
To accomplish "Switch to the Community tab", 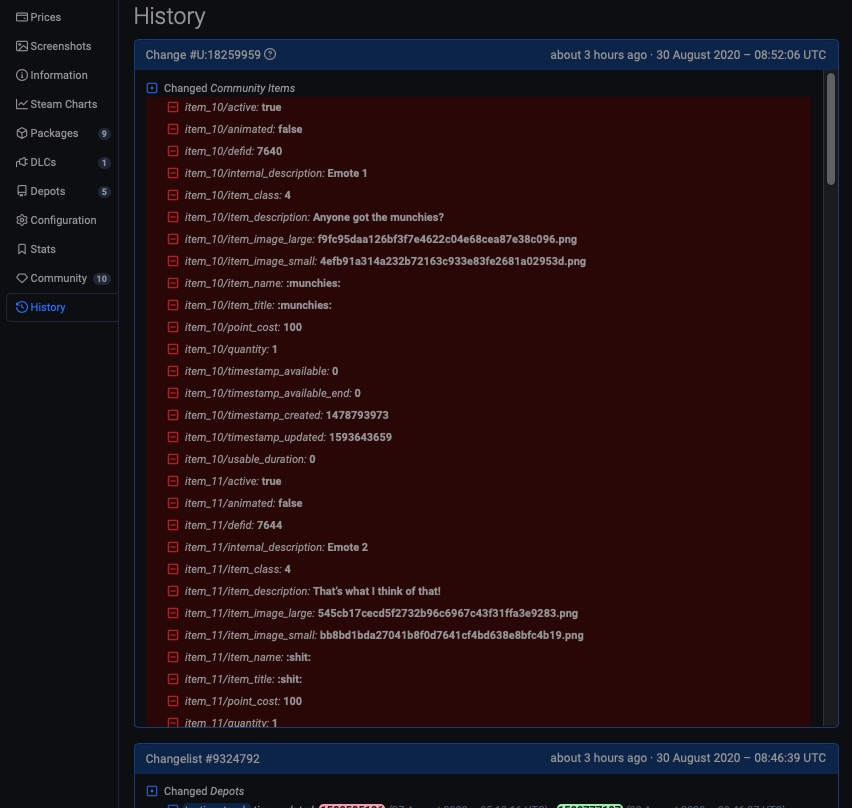I will 58,278.
